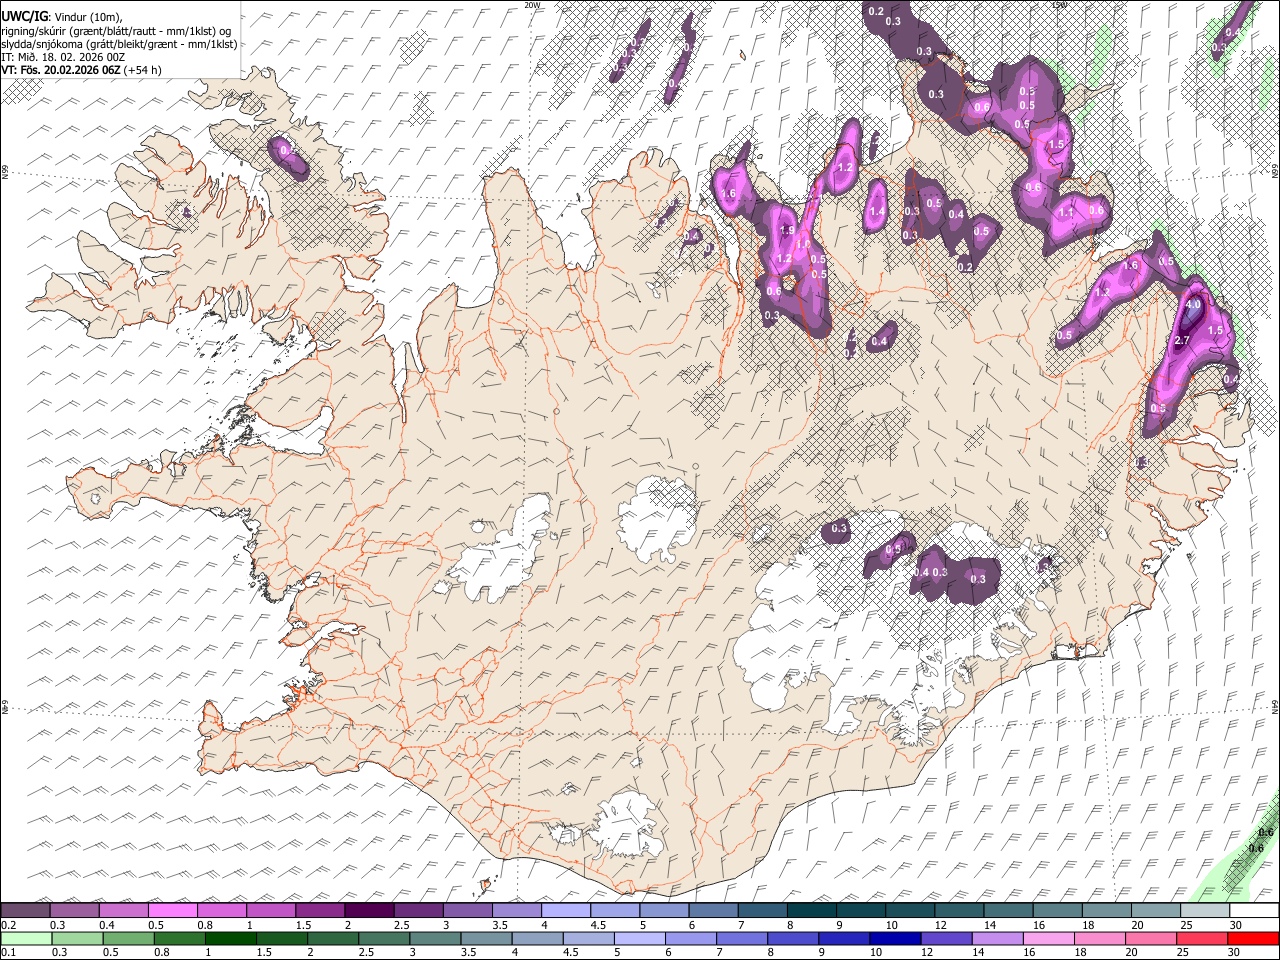Click the gray-teal 16 snow scale swatch

(1057, 911)
